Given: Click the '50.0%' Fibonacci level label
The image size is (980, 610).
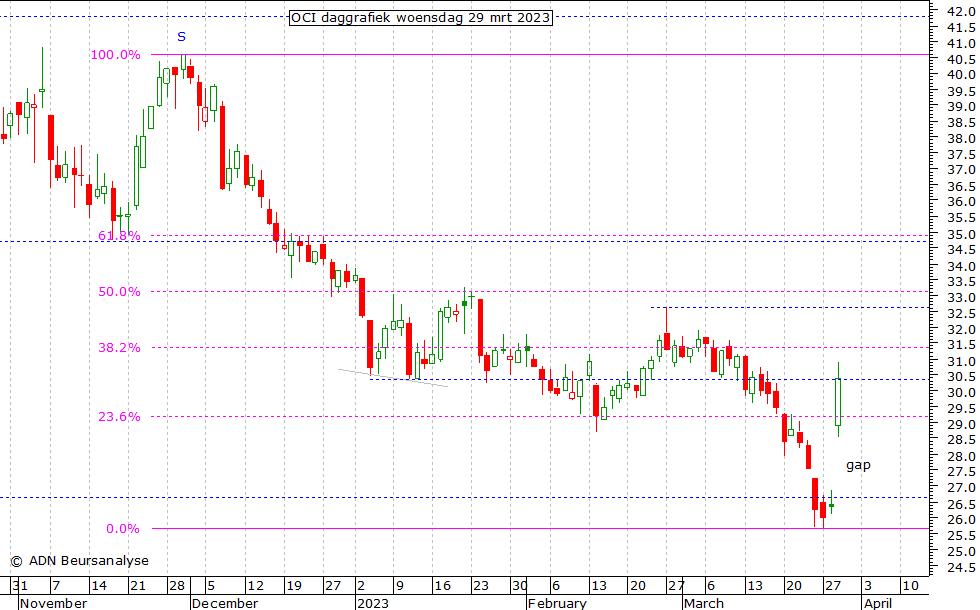Looking at the screenshot, I should (119, 292).
